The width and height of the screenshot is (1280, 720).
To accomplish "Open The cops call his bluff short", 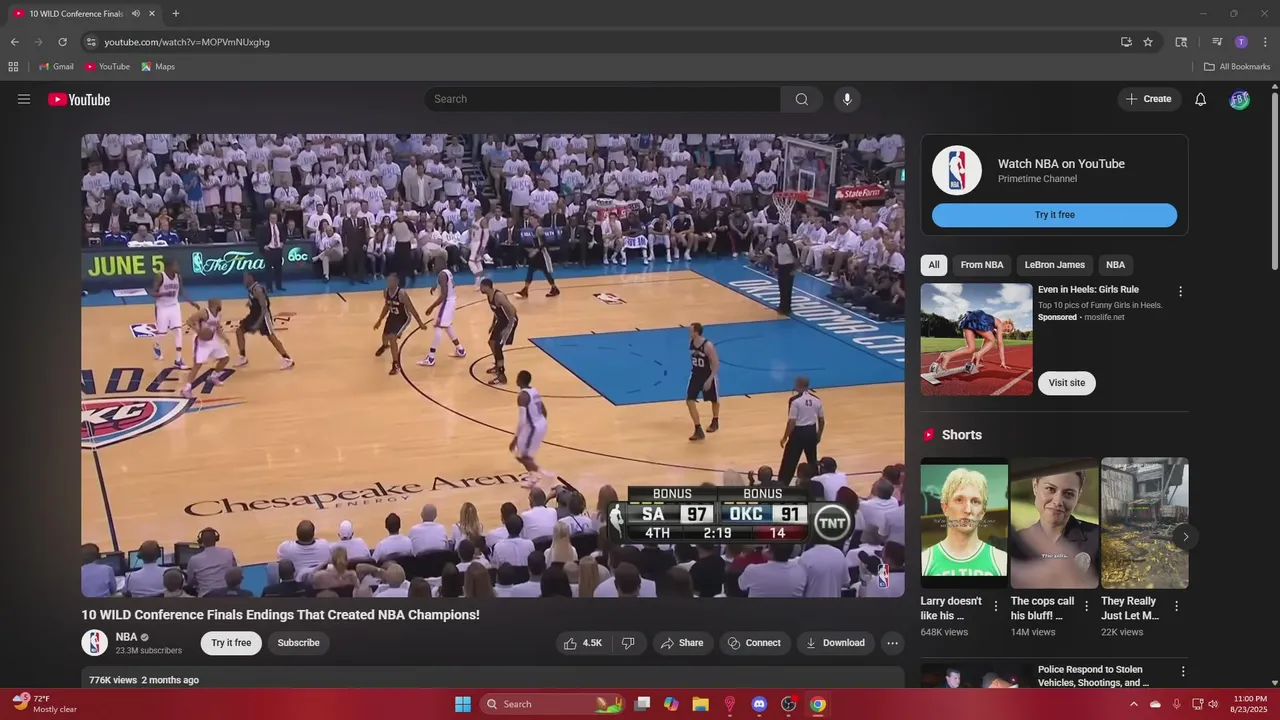I will coord(1054,523).
